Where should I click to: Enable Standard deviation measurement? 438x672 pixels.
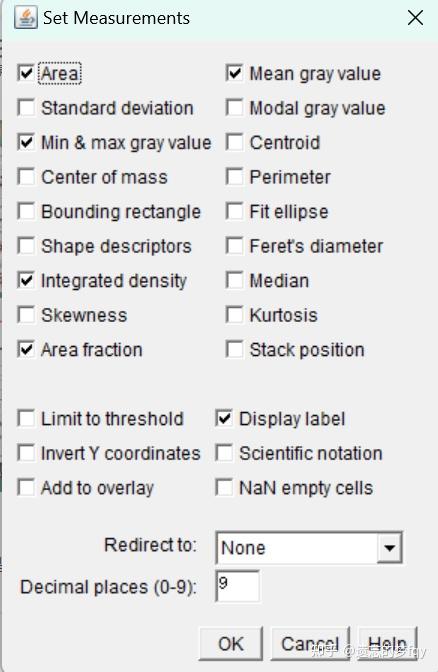(x=26, y=108)
